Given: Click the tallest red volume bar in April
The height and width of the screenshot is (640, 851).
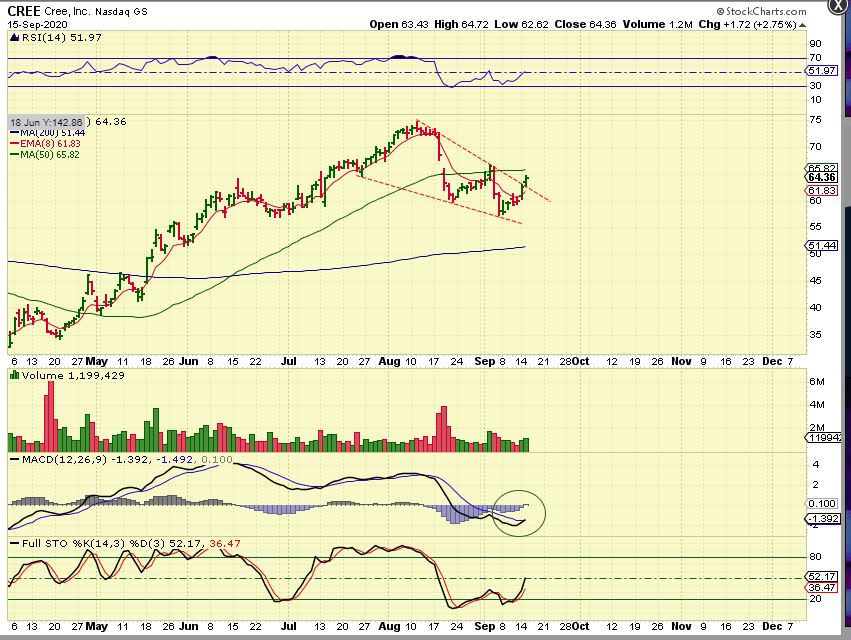Looking at the screenshot, I should [x=46, y=417].
